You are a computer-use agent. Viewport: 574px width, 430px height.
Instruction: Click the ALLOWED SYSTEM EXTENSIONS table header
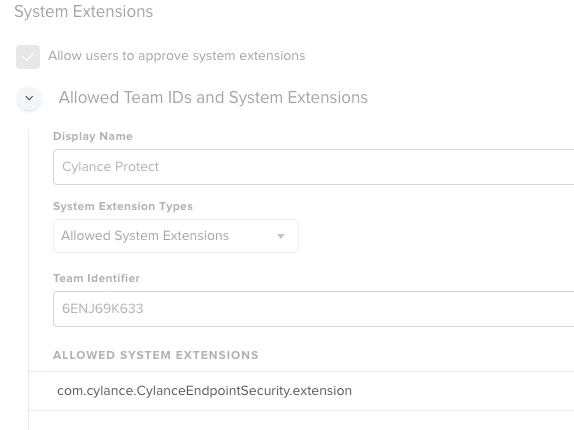(156, 355)
